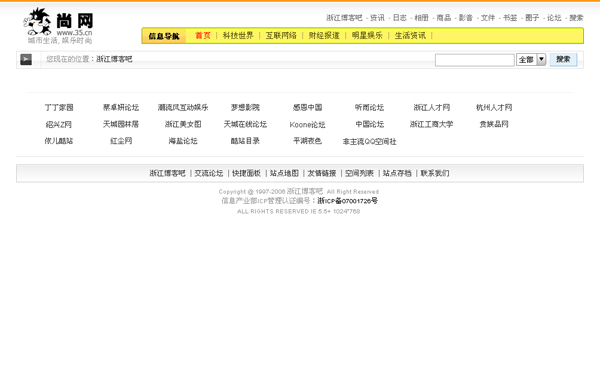Open 站点存档 in the footer bar
The height and width of the screenshot is (370, 600).
397,173
